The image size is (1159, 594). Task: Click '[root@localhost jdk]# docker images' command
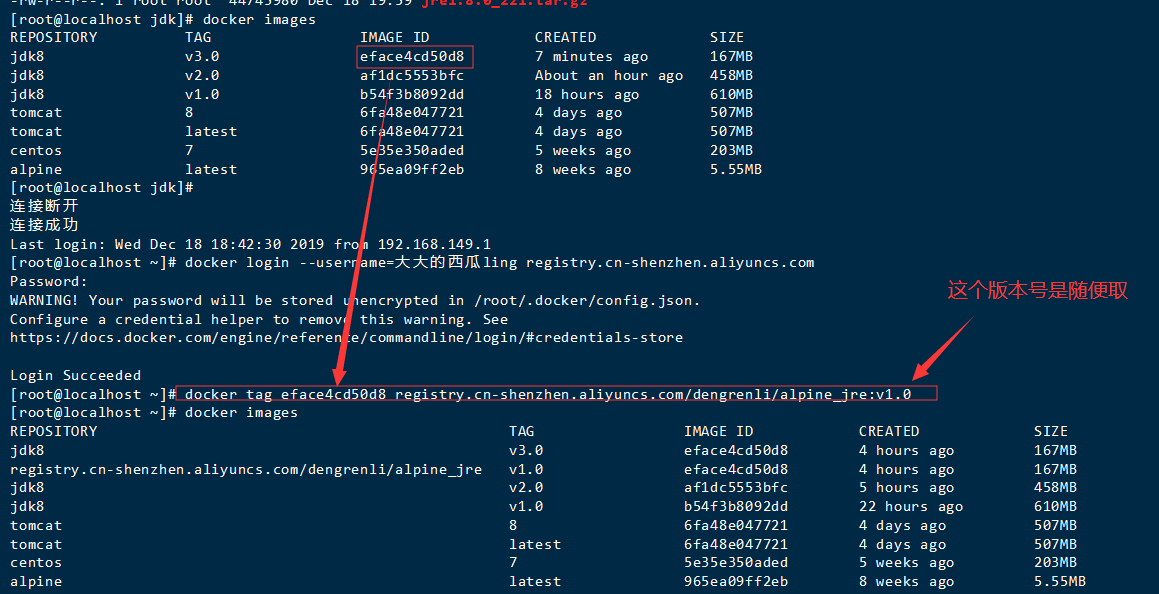tap(163, 20)
